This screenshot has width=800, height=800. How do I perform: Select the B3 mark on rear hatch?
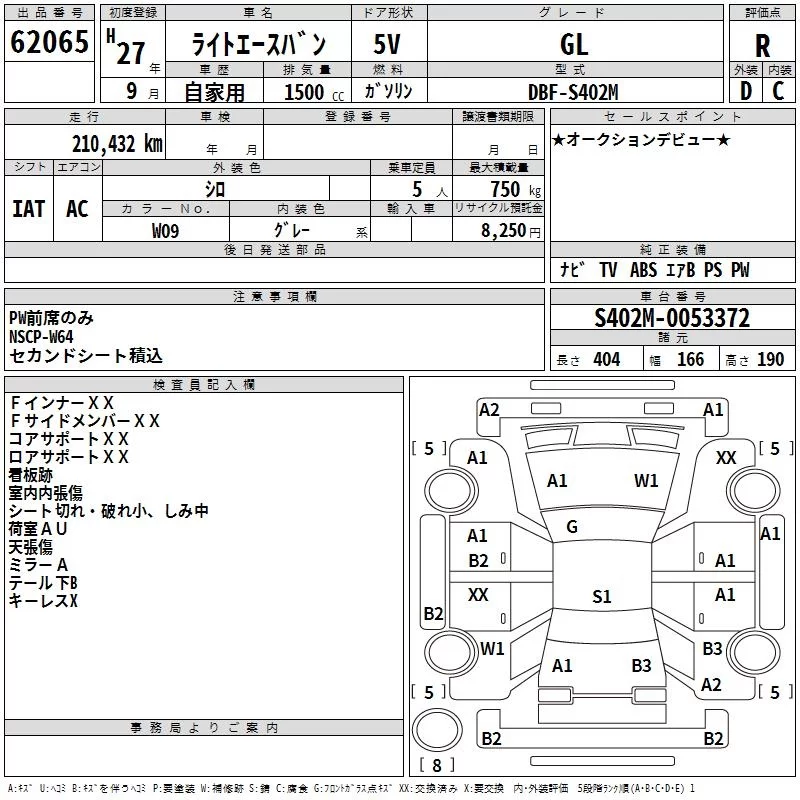[x=641, y=666]
